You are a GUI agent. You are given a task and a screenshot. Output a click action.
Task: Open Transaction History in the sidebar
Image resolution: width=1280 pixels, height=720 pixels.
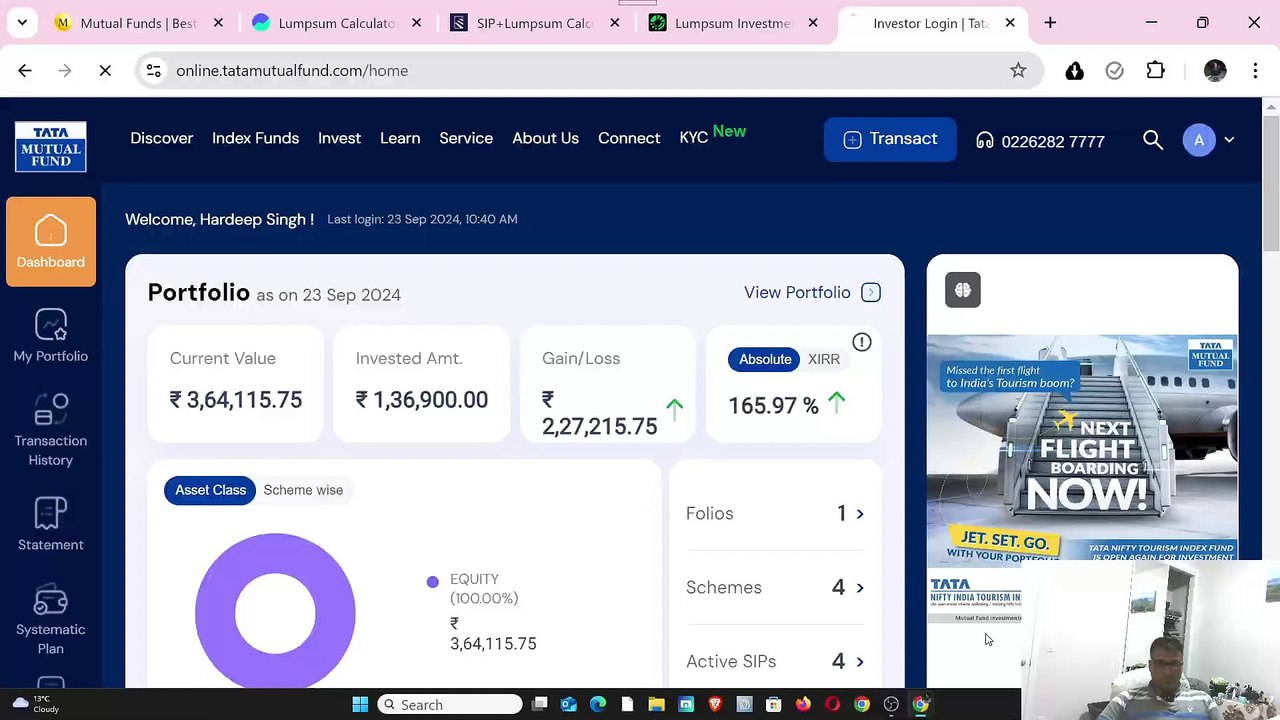[x=51, y=430]
